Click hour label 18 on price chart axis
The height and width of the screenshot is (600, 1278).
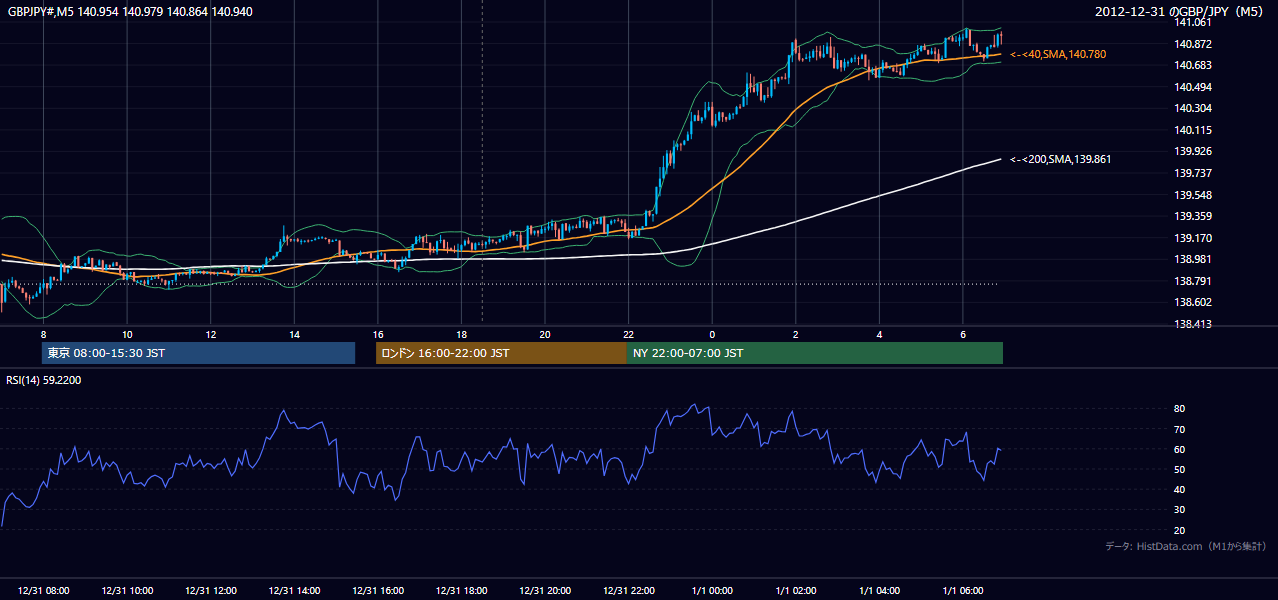point(461,334)
